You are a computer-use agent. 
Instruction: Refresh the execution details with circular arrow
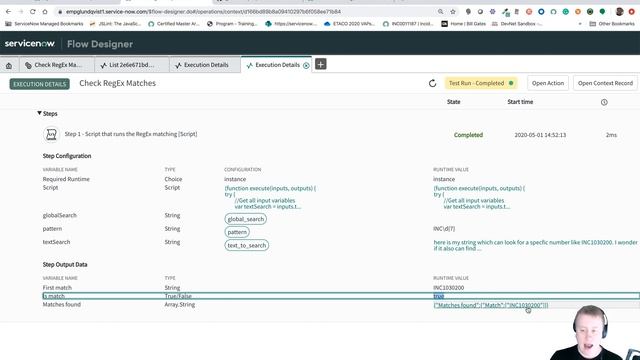(433, 83)
